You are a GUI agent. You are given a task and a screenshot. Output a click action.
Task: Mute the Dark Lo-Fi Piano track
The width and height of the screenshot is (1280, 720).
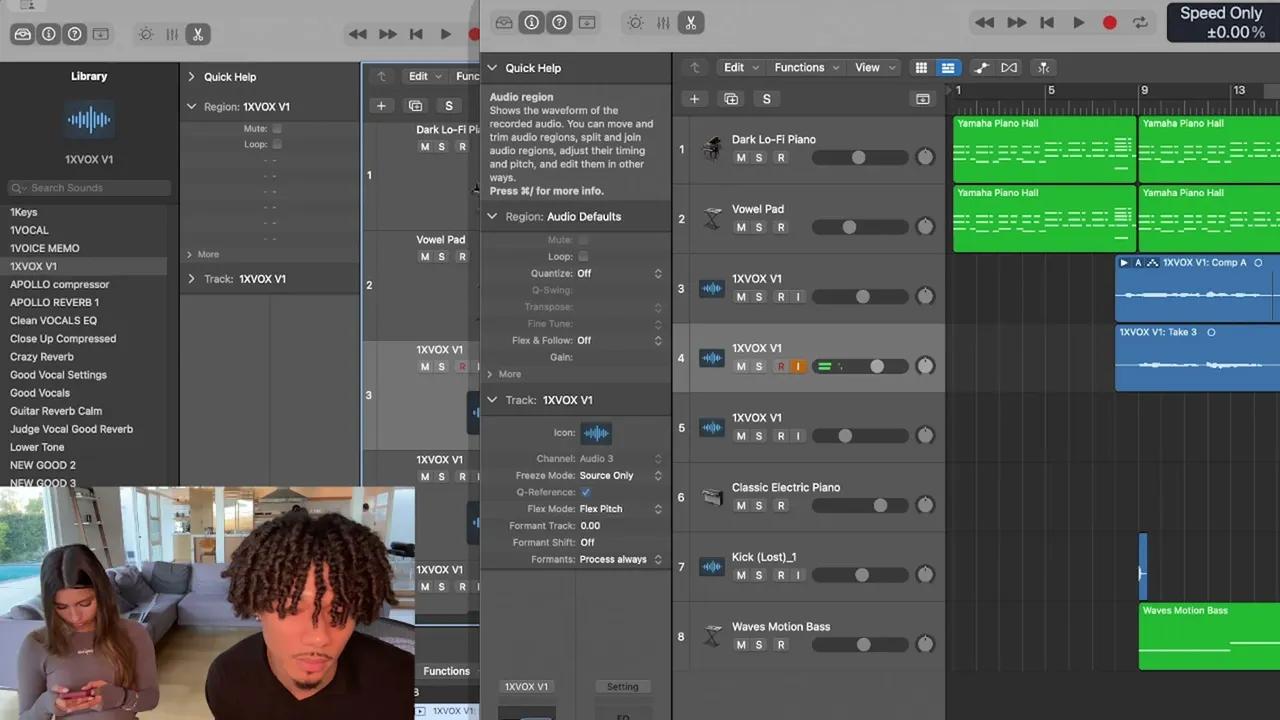[741, 158]
